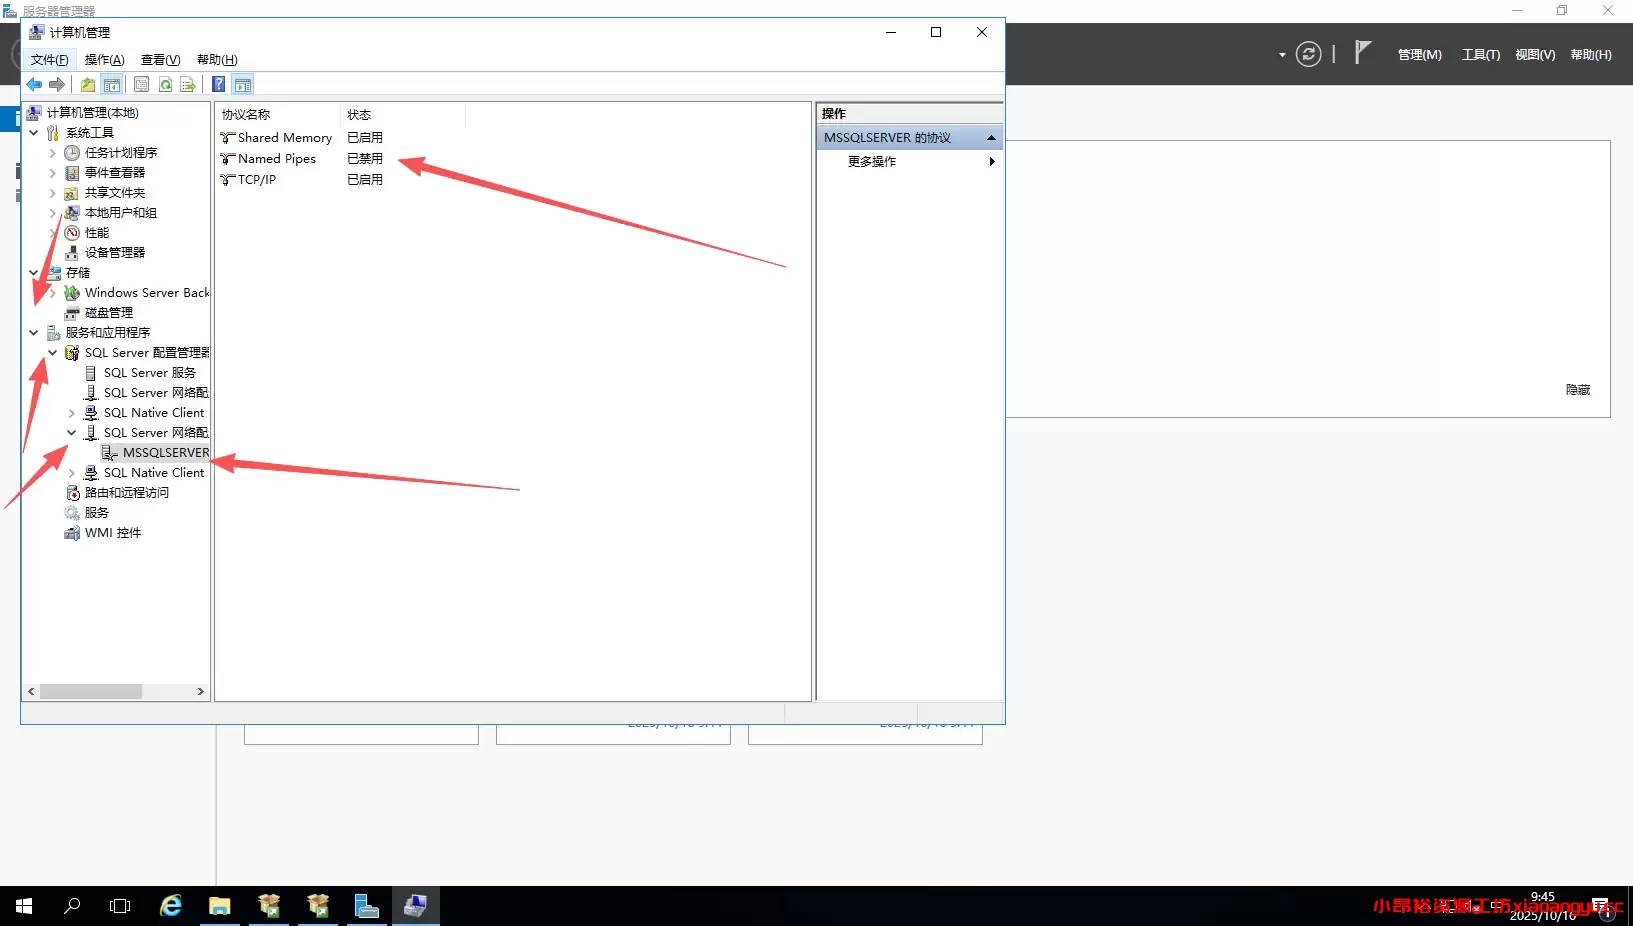Click the Help question-mark toolbar icon
Screen dimensions: 1633x926
(218, 85)
